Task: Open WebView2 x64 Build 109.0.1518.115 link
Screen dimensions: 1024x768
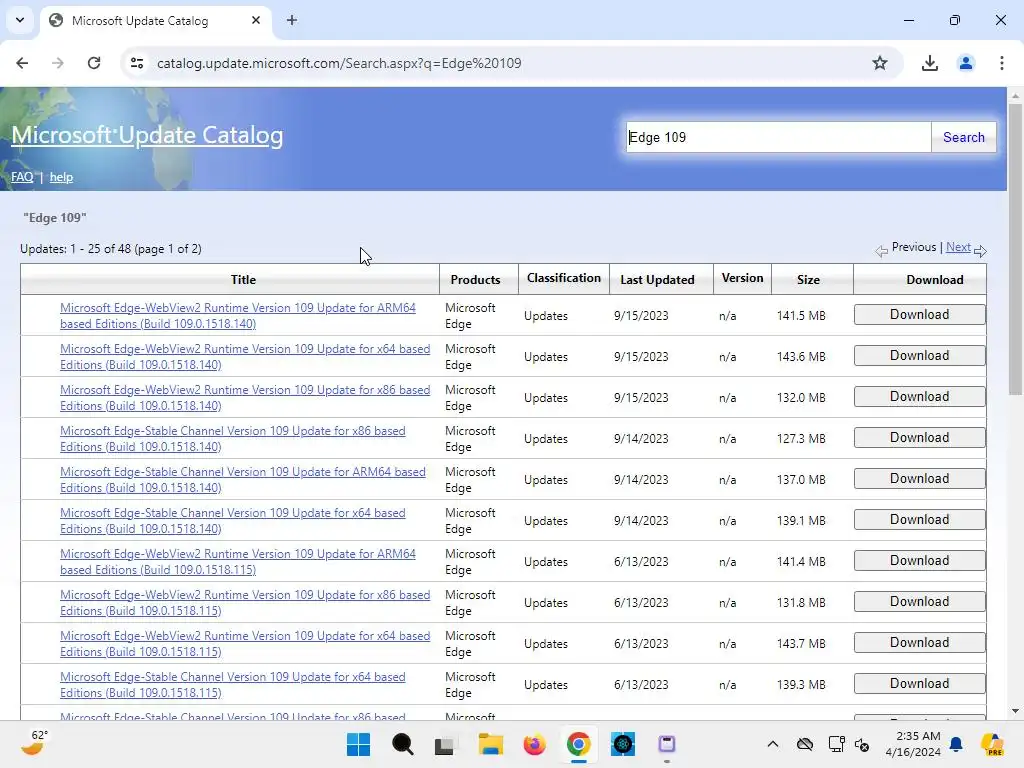Action: (x=245, y=643)
